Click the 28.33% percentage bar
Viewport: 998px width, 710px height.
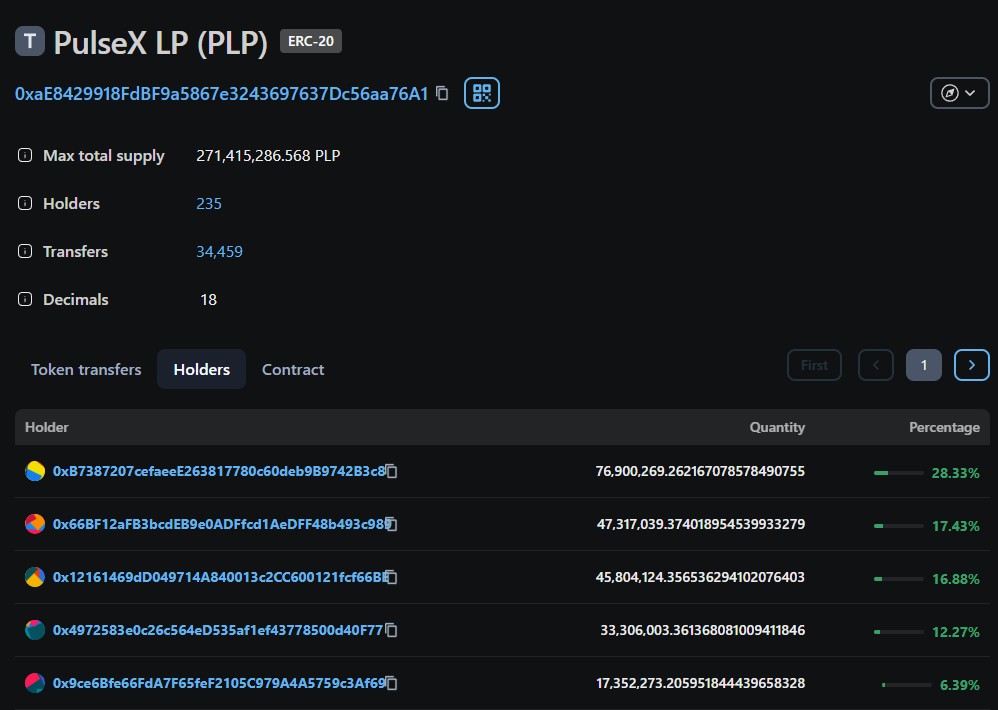(899, 473)
